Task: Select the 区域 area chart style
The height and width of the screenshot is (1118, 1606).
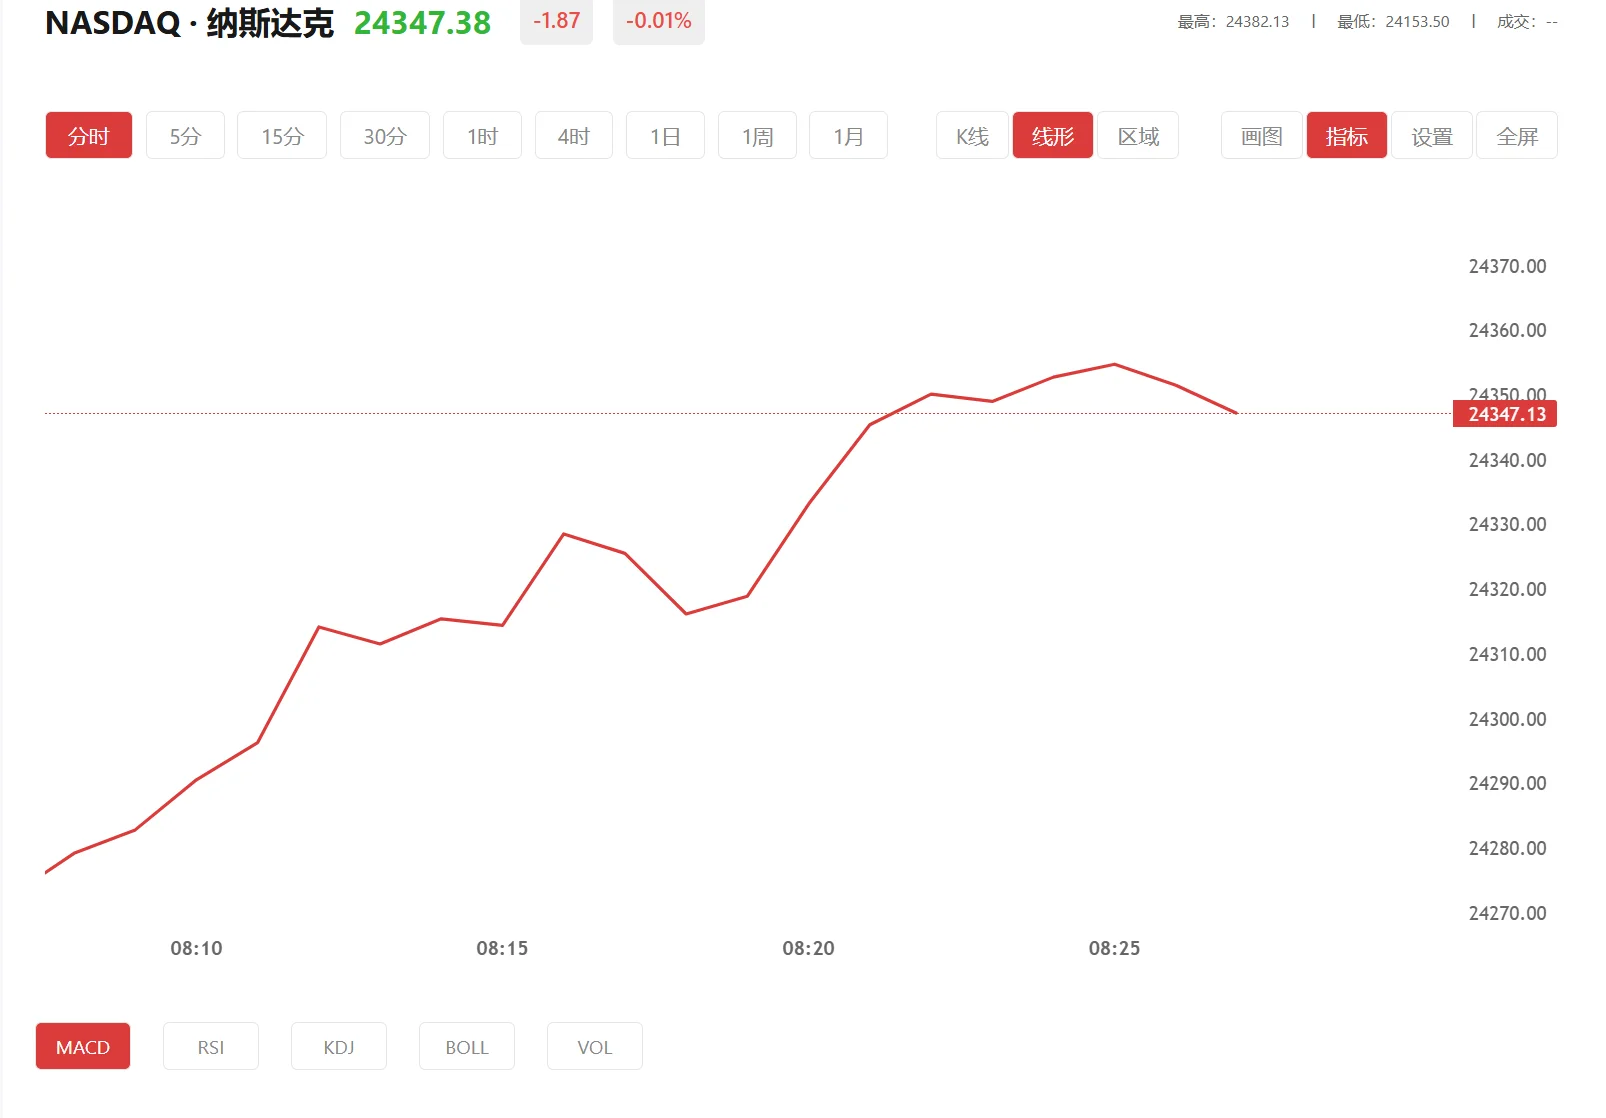Action: [1138, 135]
